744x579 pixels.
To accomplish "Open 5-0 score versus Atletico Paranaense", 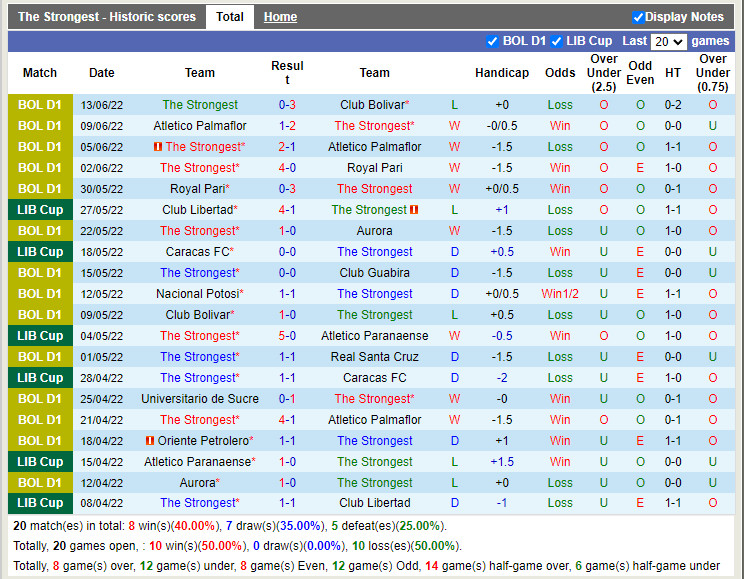I will [x=287, y=336].
